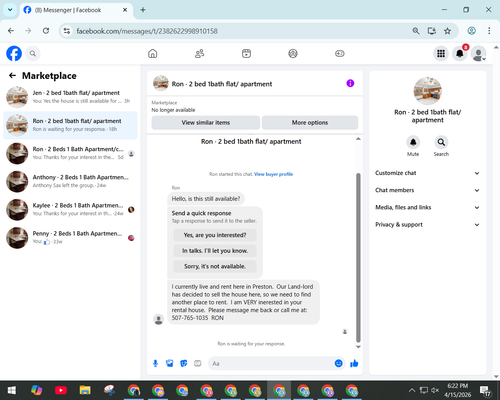
Task: Send quick reply 'Sorry, it's not available.'
Action: point(215,266)
